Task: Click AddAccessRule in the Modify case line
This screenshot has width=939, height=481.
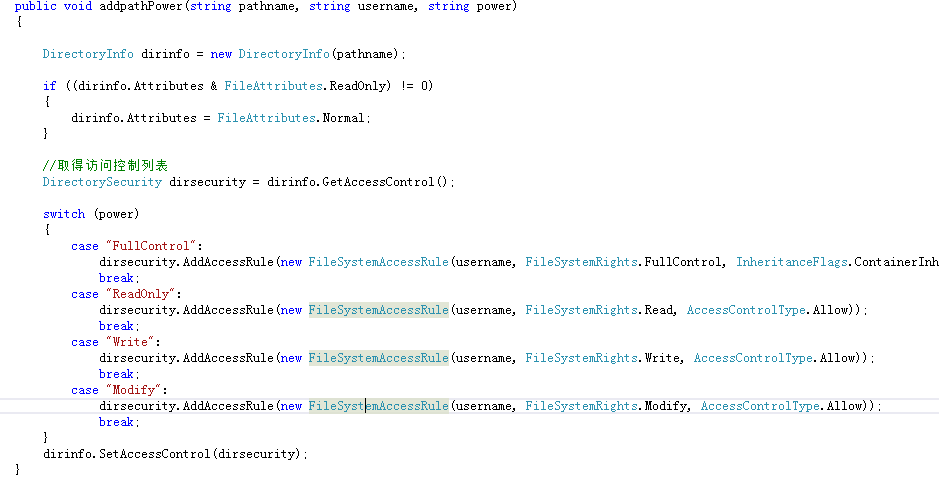Action: pos(228,406)
